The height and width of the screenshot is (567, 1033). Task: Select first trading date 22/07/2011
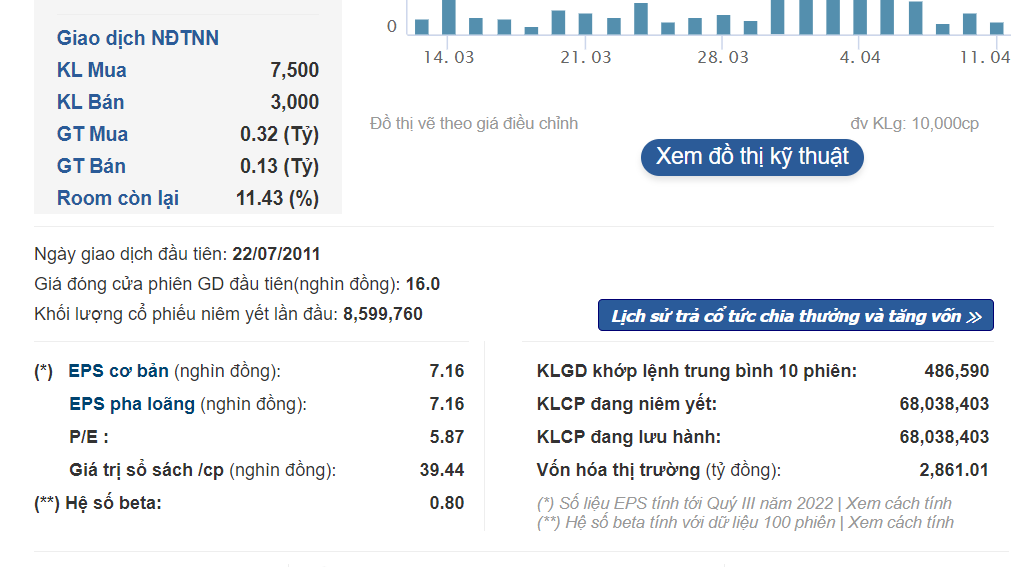coord(276,254)
